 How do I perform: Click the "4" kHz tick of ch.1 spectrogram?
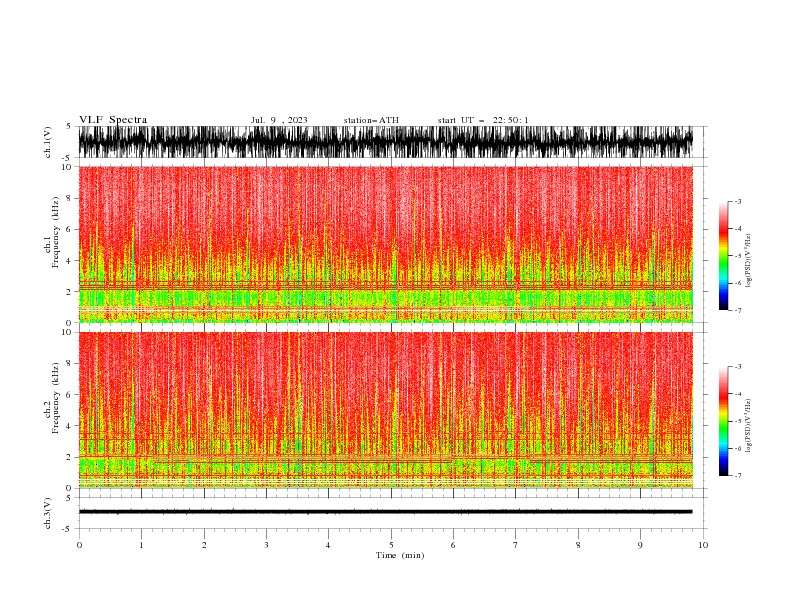tap(70, 261)
